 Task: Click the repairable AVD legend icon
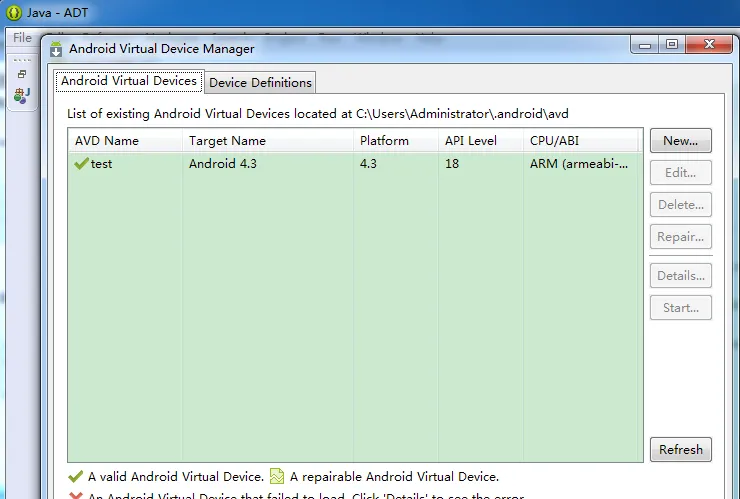point(277,477)
